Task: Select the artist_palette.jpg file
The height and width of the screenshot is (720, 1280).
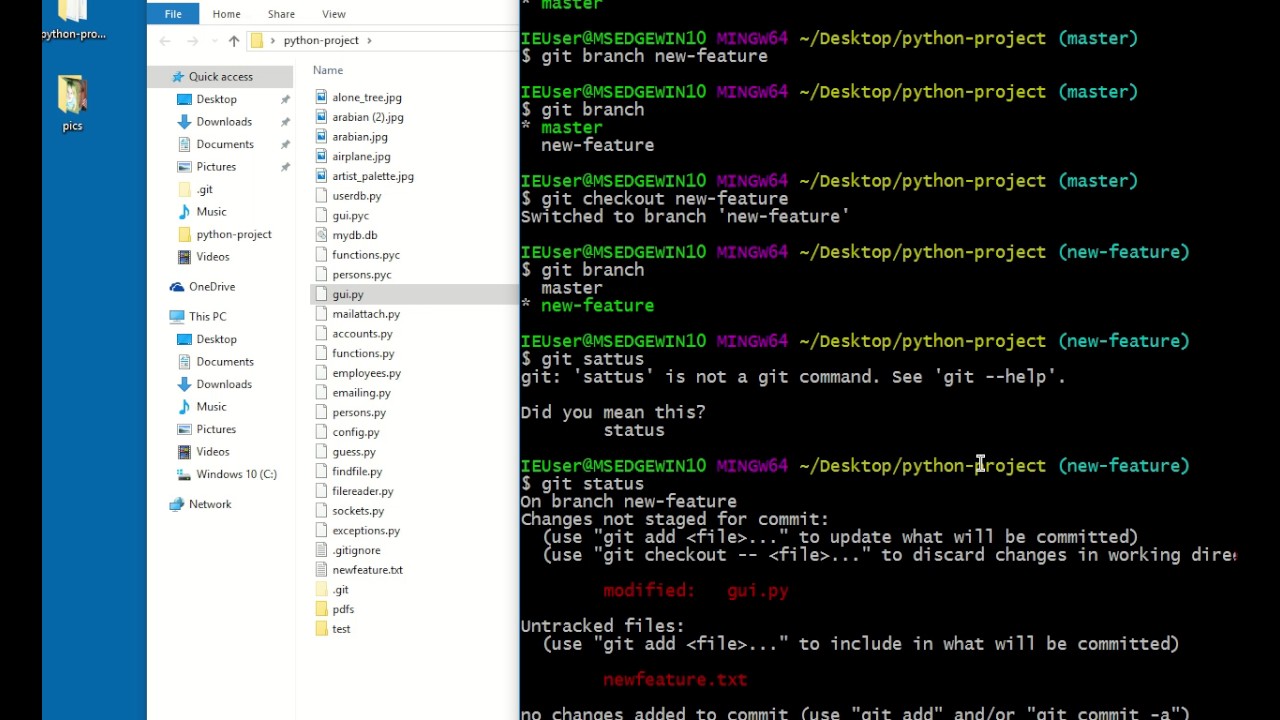Action: pyautogui.click(x=373, y=176)
